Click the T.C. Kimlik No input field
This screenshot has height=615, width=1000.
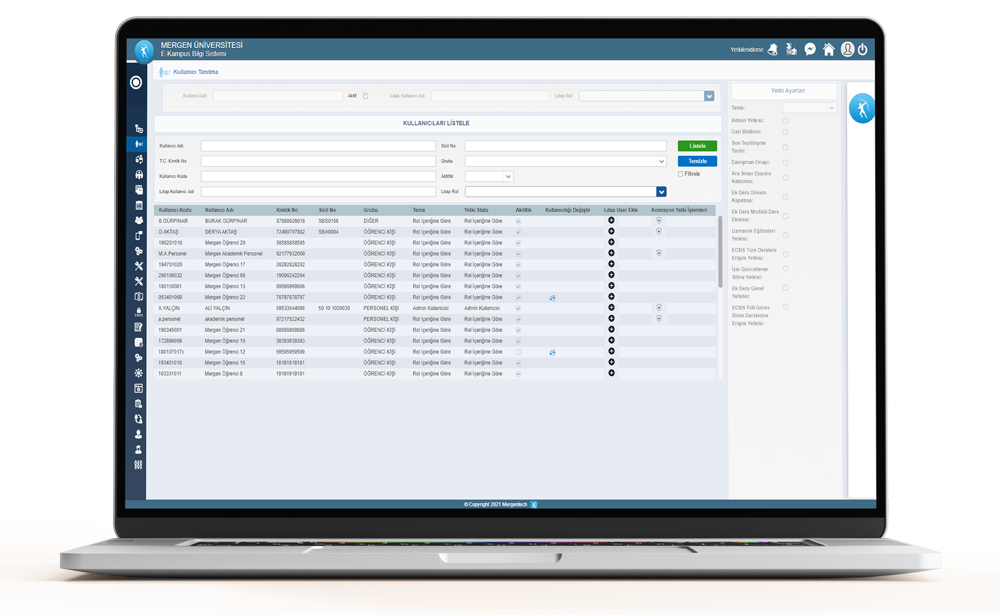[318, 161]
